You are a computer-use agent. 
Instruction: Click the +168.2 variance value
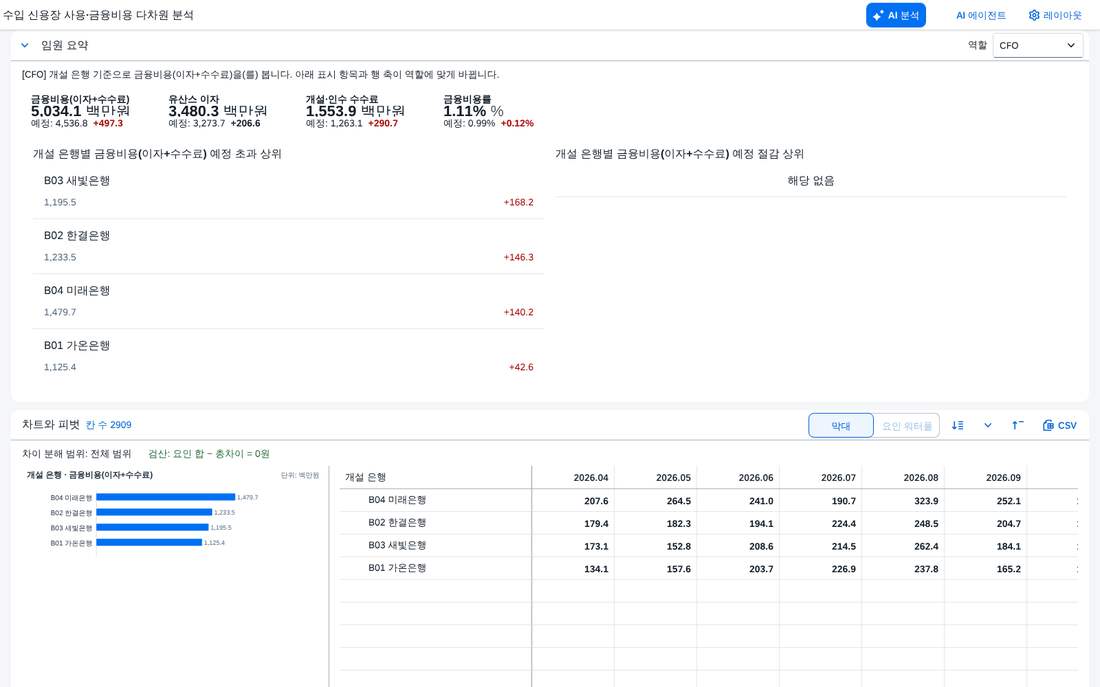(518, 202)
